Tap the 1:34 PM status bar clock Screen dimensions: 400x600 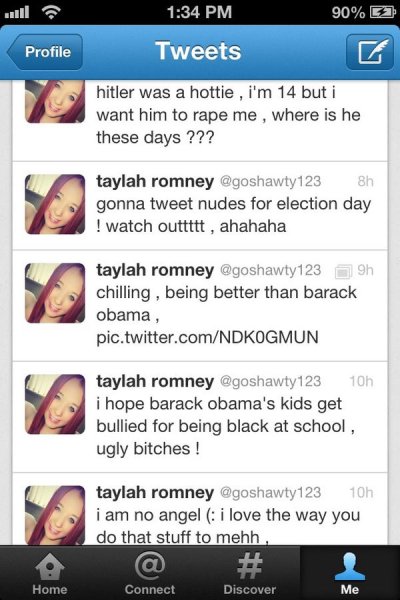pyautogui.click(x=199, y=12)
